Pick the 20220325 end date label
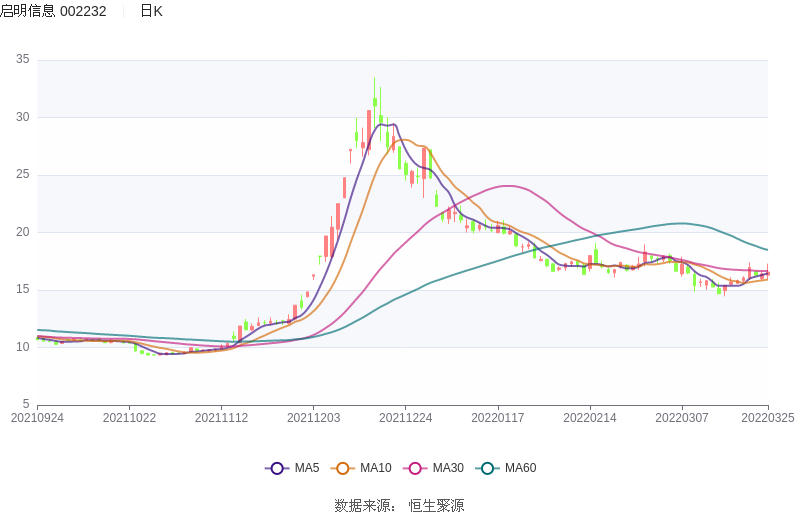Screen dimensions: 800x517 768,418
